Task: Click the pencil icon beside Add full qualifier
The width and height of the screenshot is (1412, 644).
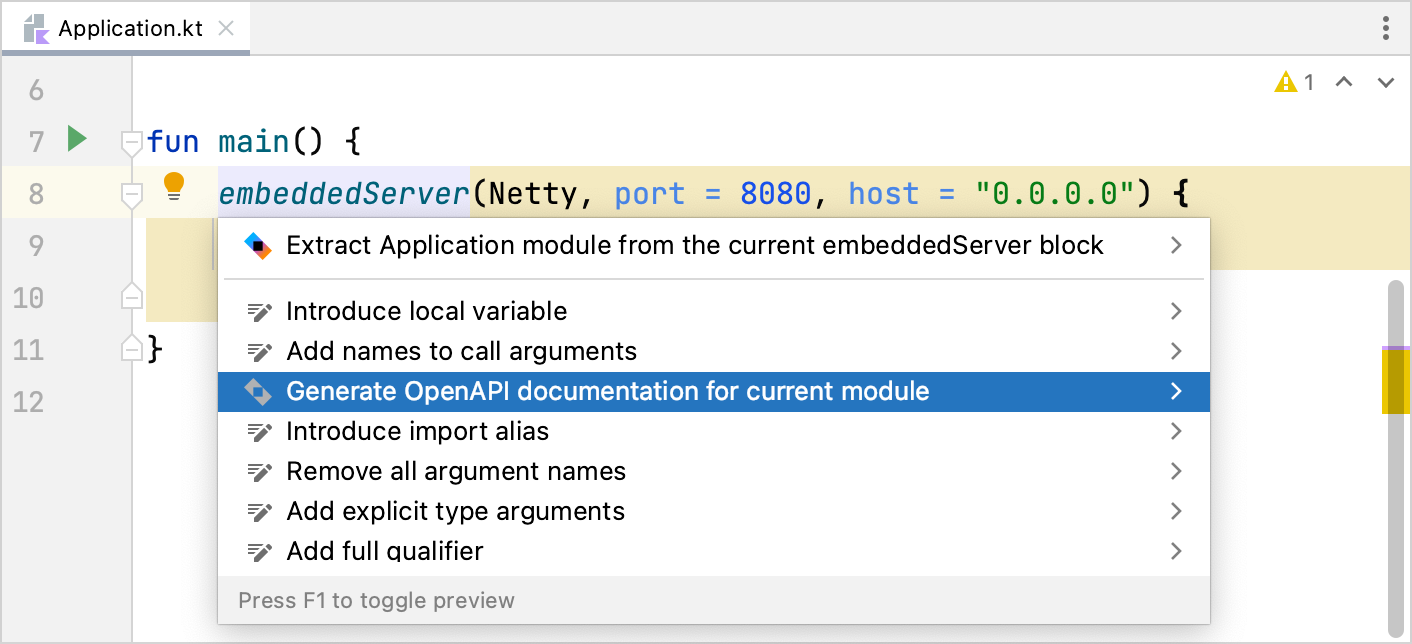Action: pyautogui.click(x=260, y=551)
